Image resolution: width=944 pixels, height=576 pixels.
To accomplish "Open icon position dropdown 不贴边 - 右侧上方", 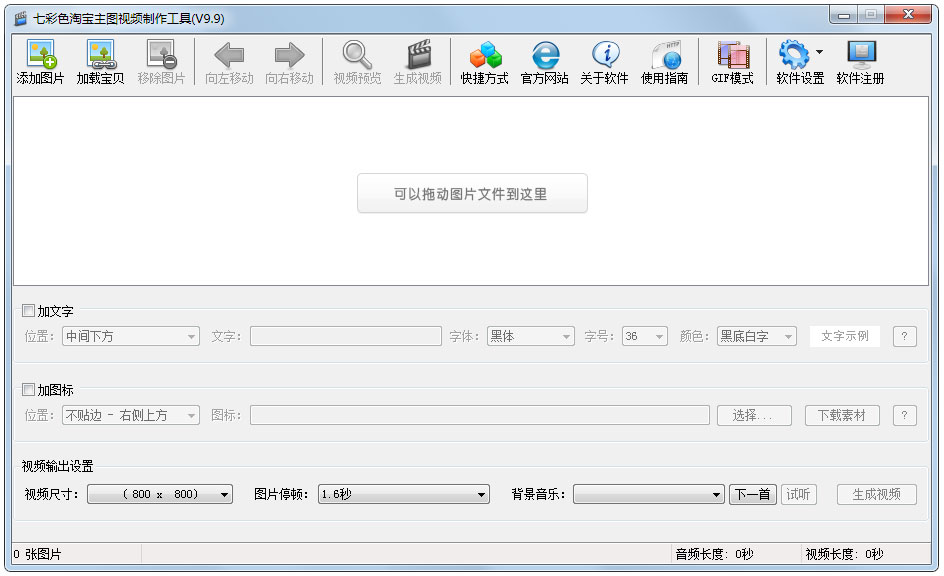I will [131, 415].
